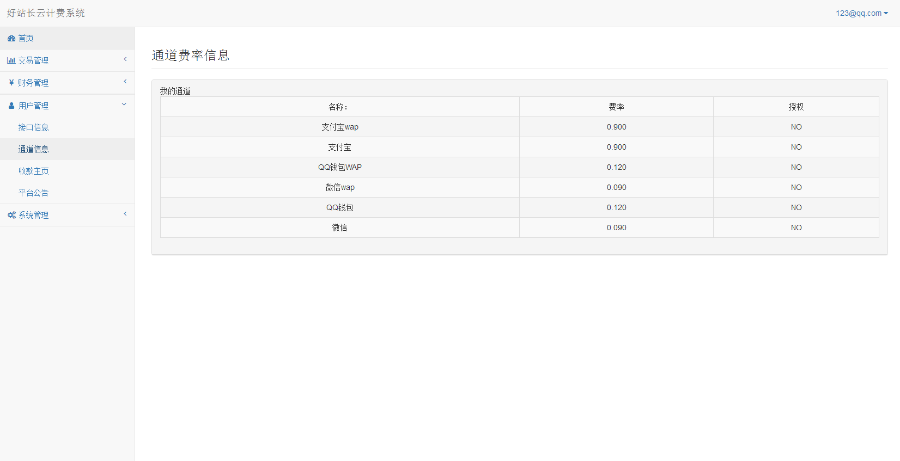Click the QQ钱包WAP channel name cell
The width and height of the screenshot is (900, 461).
pos(339,167)
